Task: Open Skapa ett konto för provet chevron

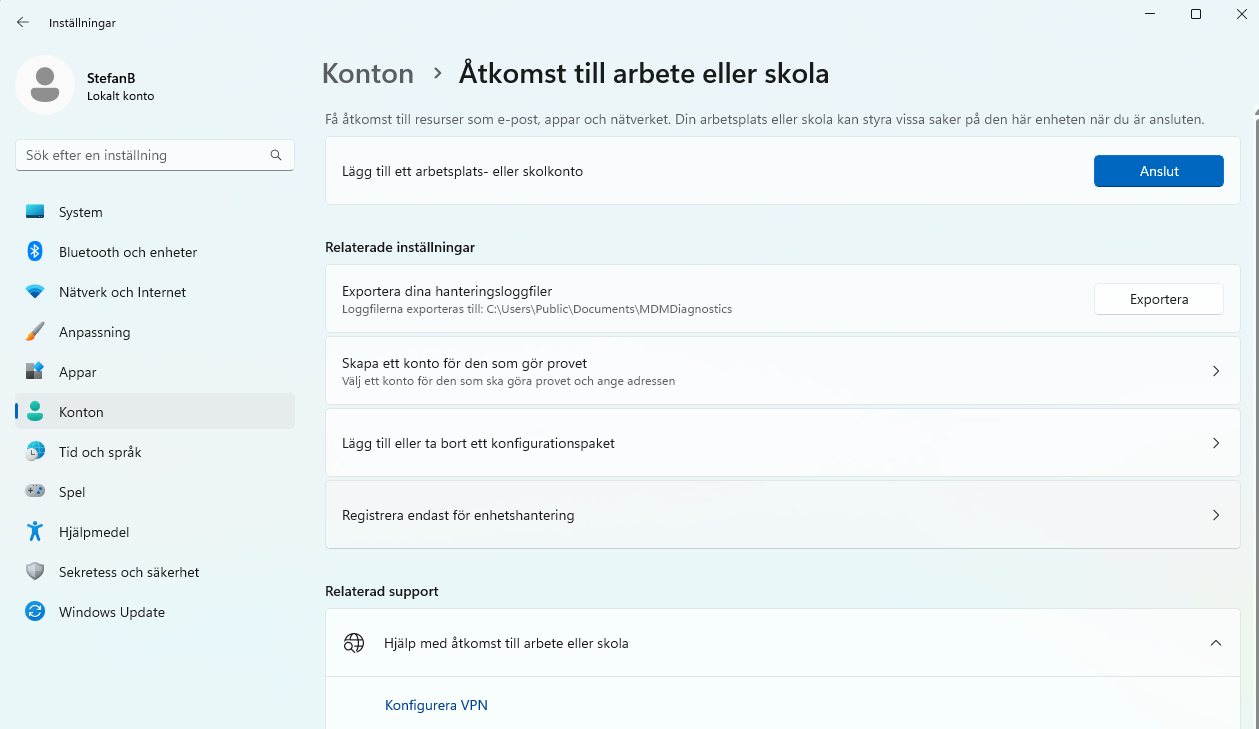Action: click(x=1216, y=371)
